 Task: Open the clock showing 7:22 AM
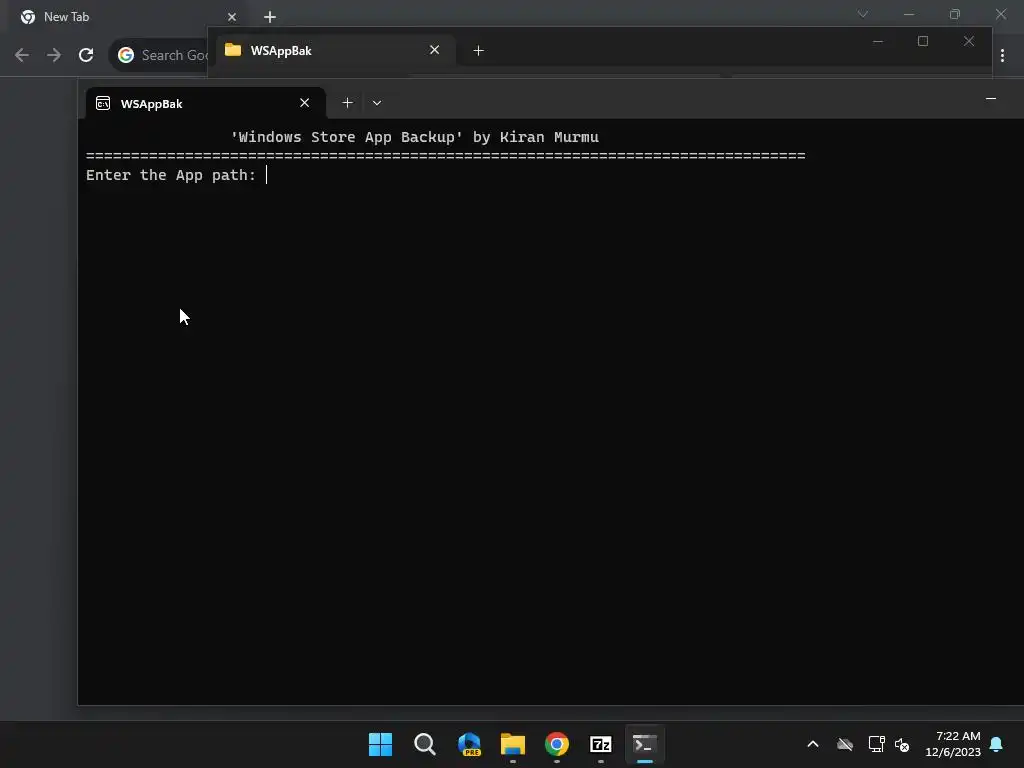953,744
